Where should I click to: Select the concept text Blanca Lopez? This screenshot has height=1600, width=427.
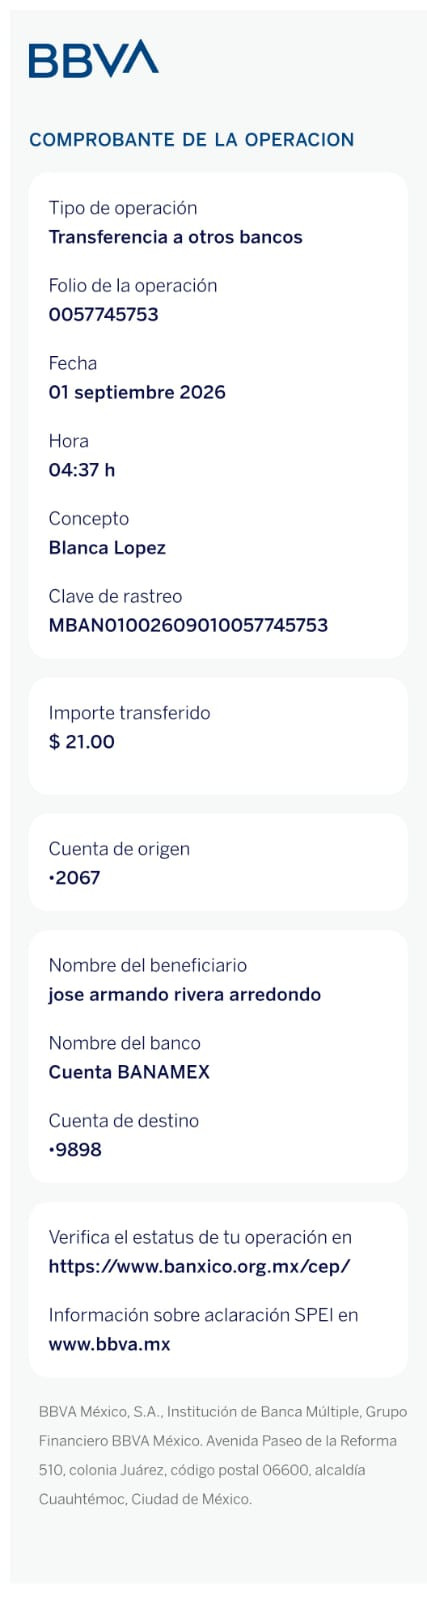pos(107,548)
